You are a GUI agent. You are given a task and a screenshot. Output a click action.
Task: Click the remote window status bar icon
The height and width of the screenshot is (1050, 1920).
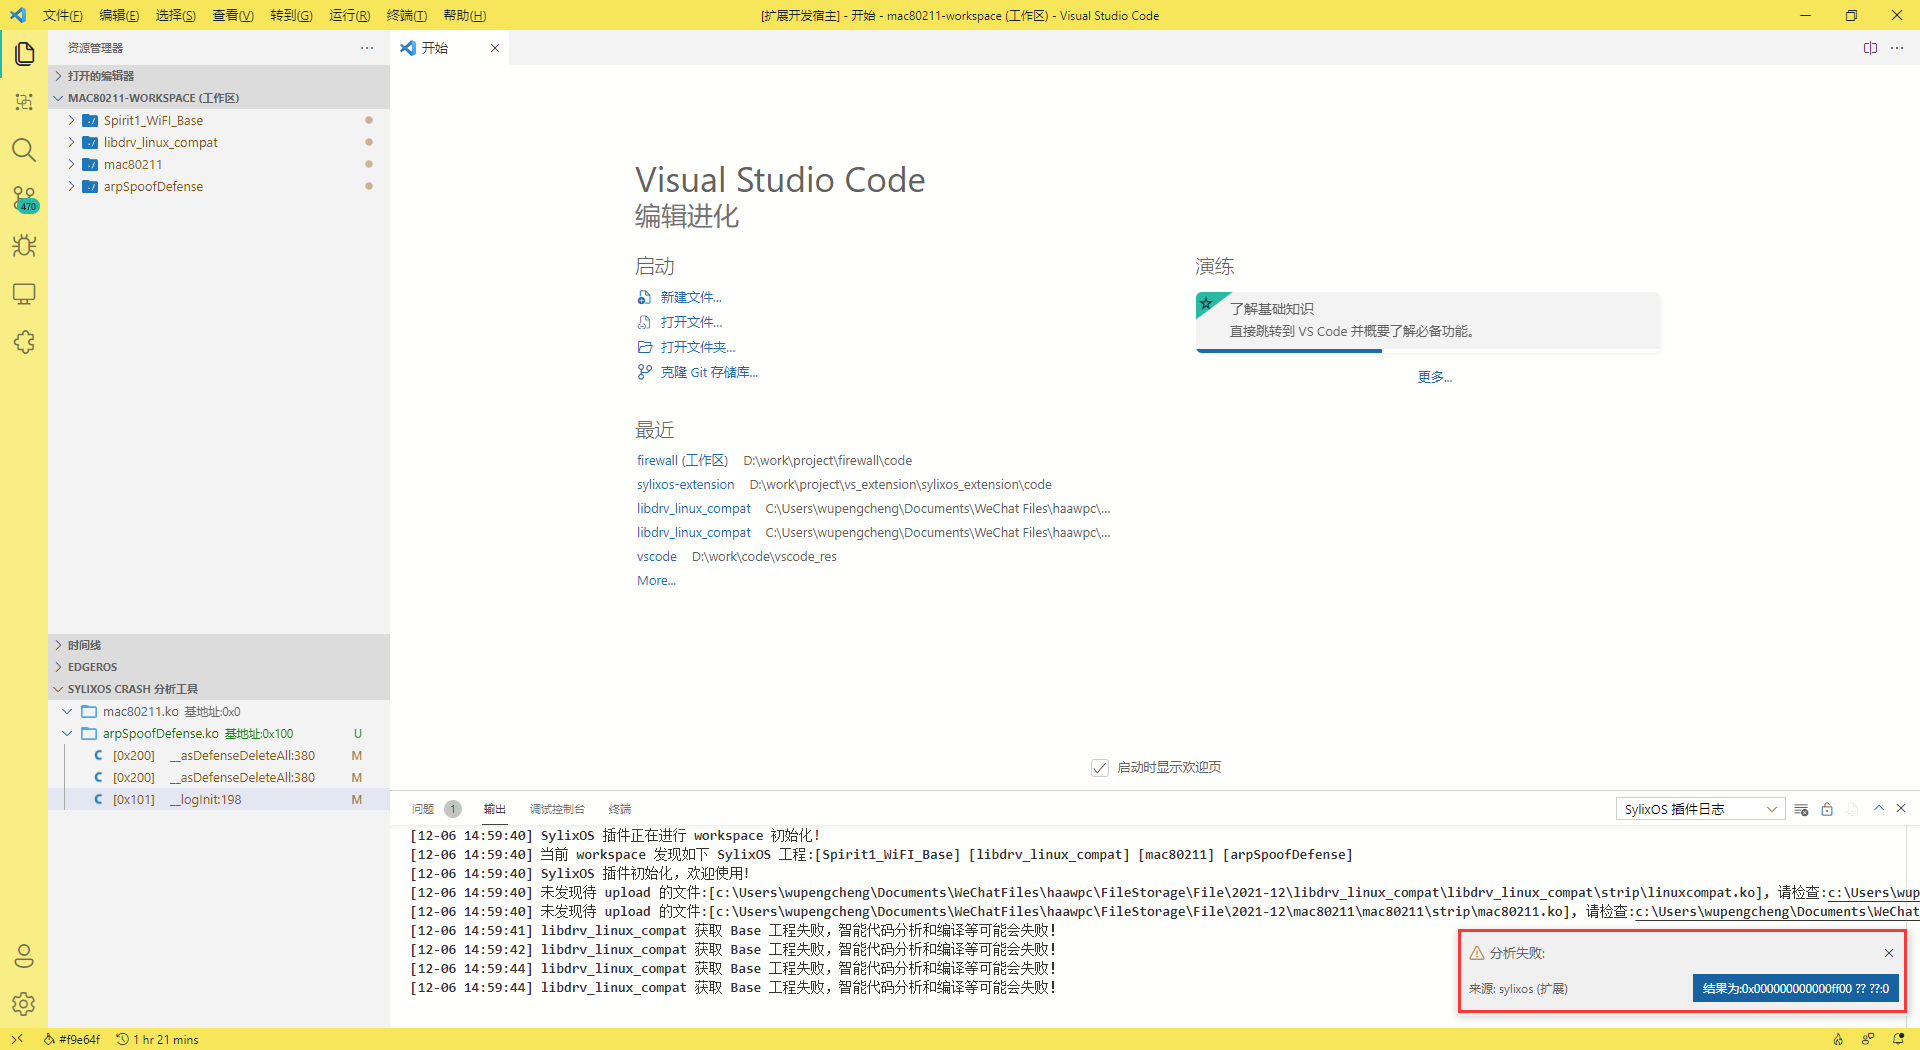[17, 1039]
